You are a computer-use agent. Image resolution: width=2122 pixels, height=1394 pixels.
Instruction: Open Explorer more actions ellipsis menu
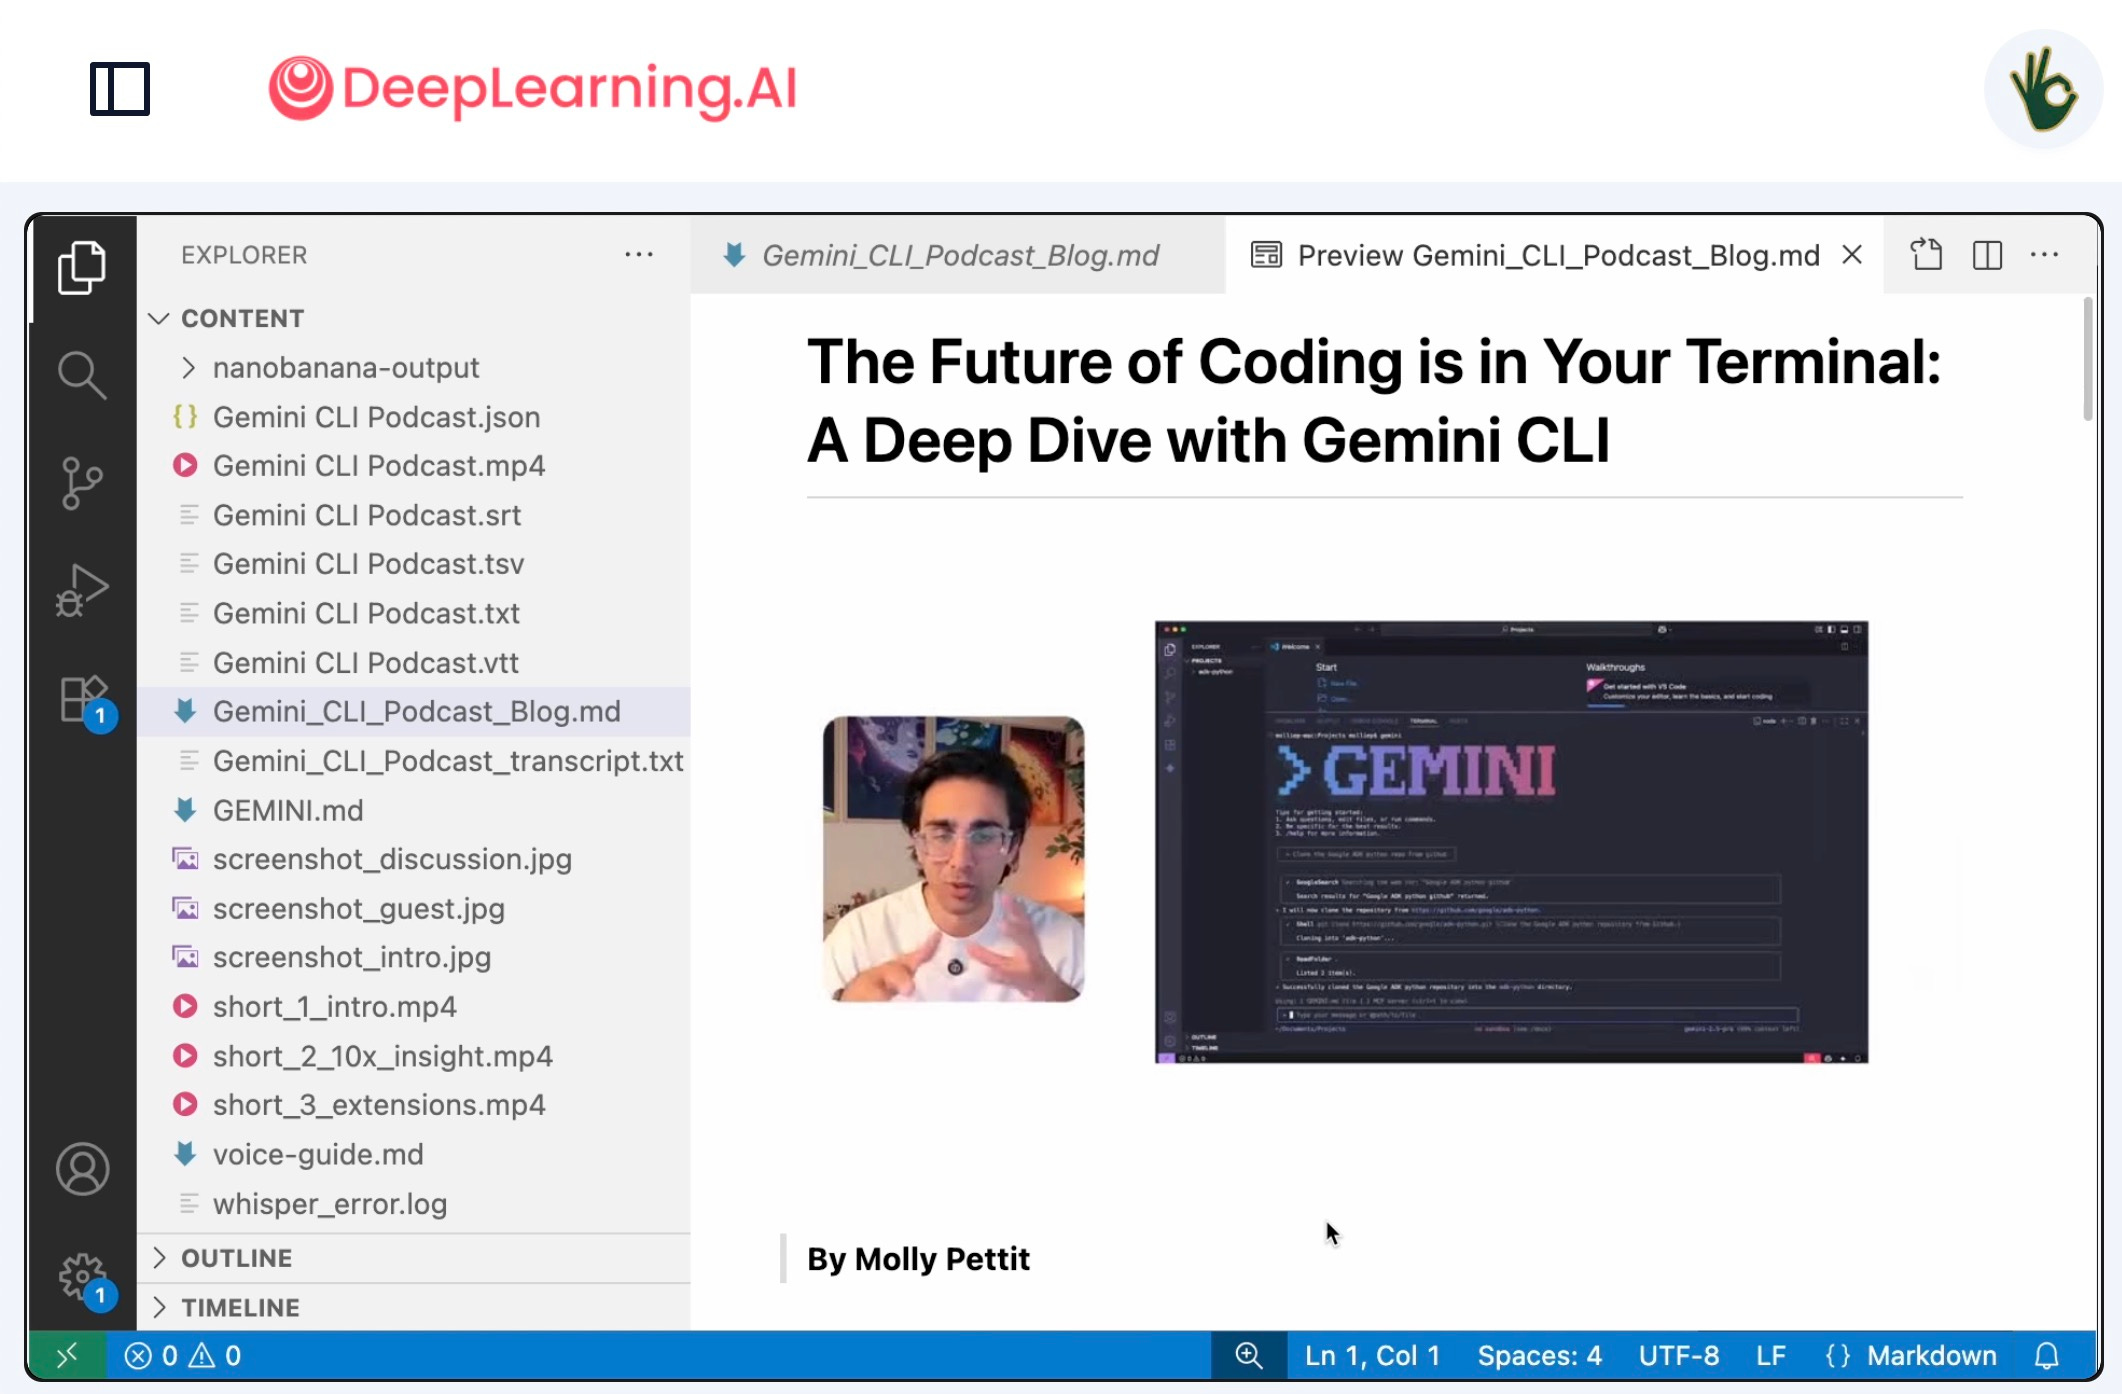click(x=639, y=255)
